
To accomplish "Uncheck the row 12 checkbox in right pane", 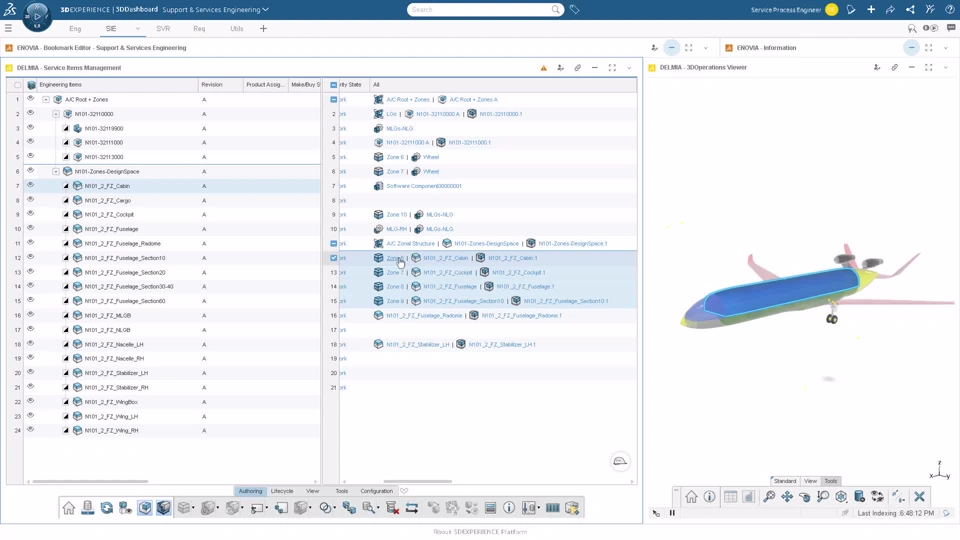I will tap(334, 258).
